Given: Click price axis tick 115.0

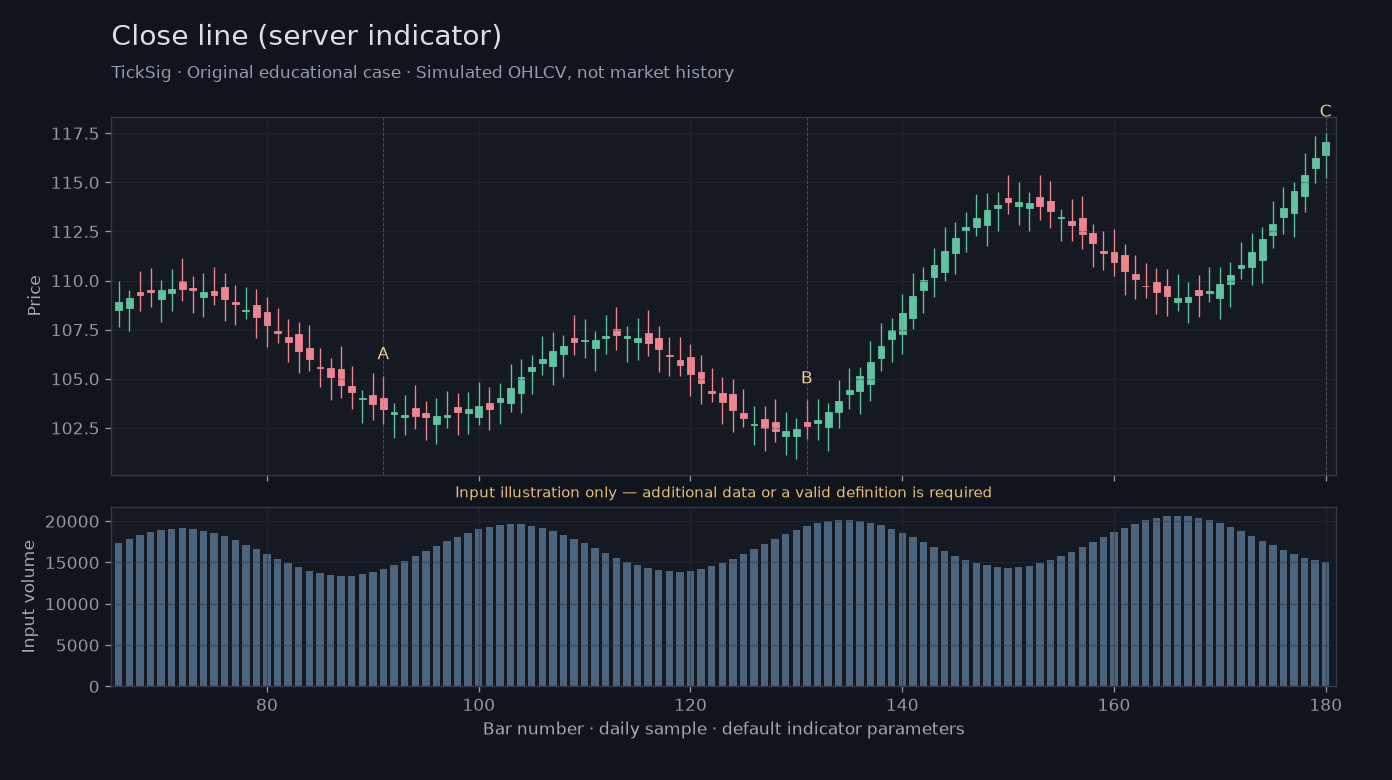Looking at the screenshot, I should click(x=76, y=183).
